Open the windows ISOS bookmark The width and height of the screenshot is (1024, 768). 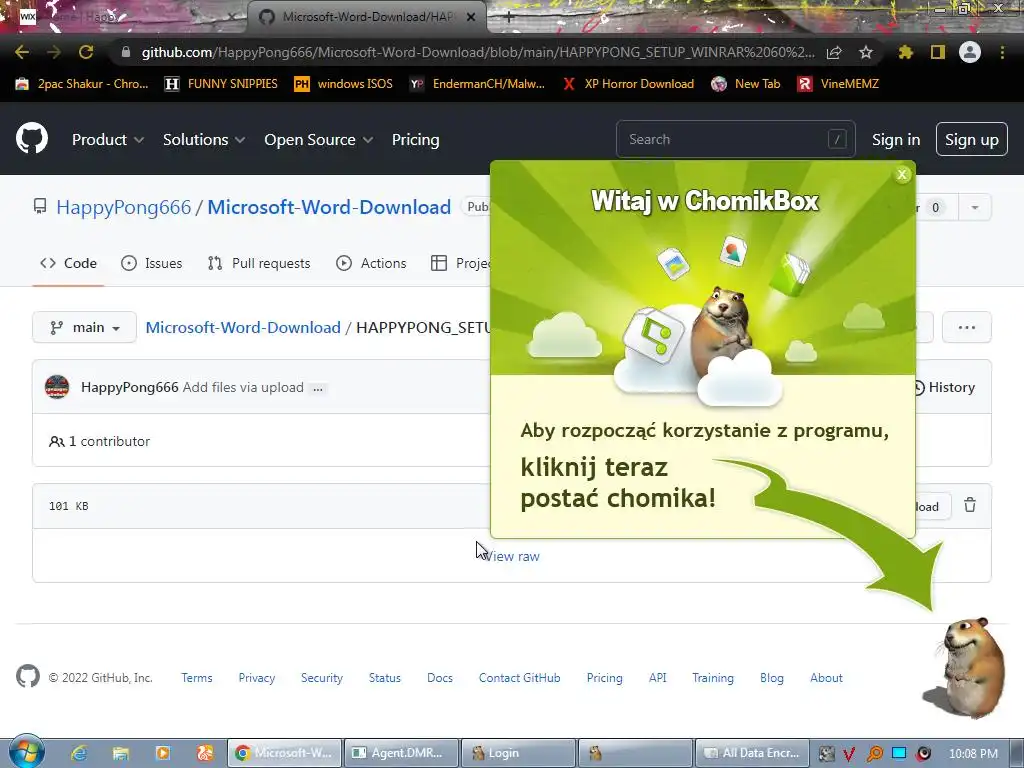tap(344, 84)
